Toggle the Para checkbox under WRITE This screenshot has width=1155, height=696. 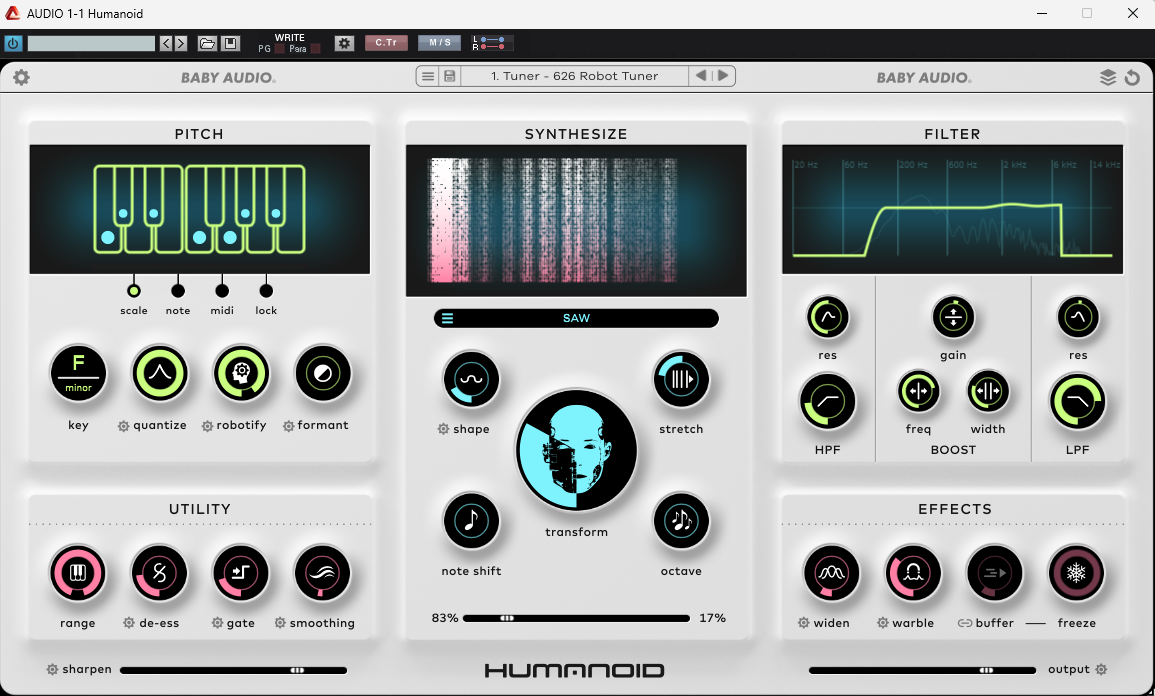[x=315, y=49]
